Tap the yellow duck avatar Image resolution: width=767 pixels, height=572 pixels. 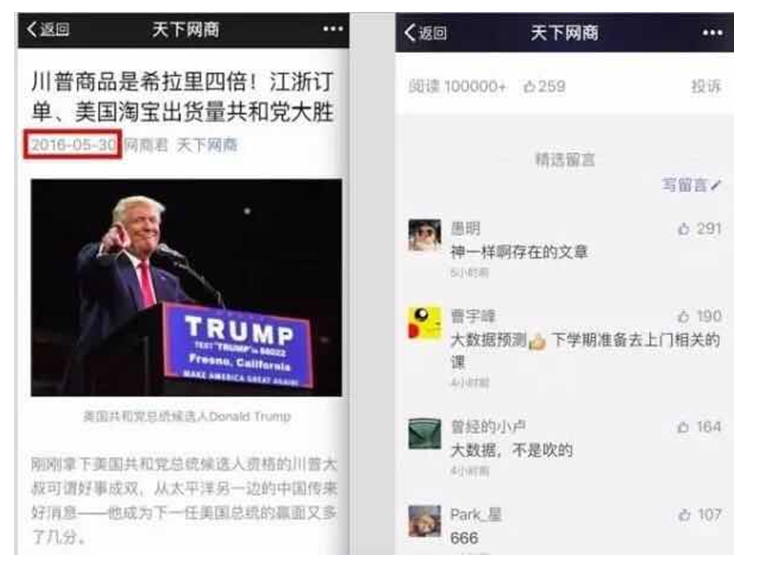point(425,323)
